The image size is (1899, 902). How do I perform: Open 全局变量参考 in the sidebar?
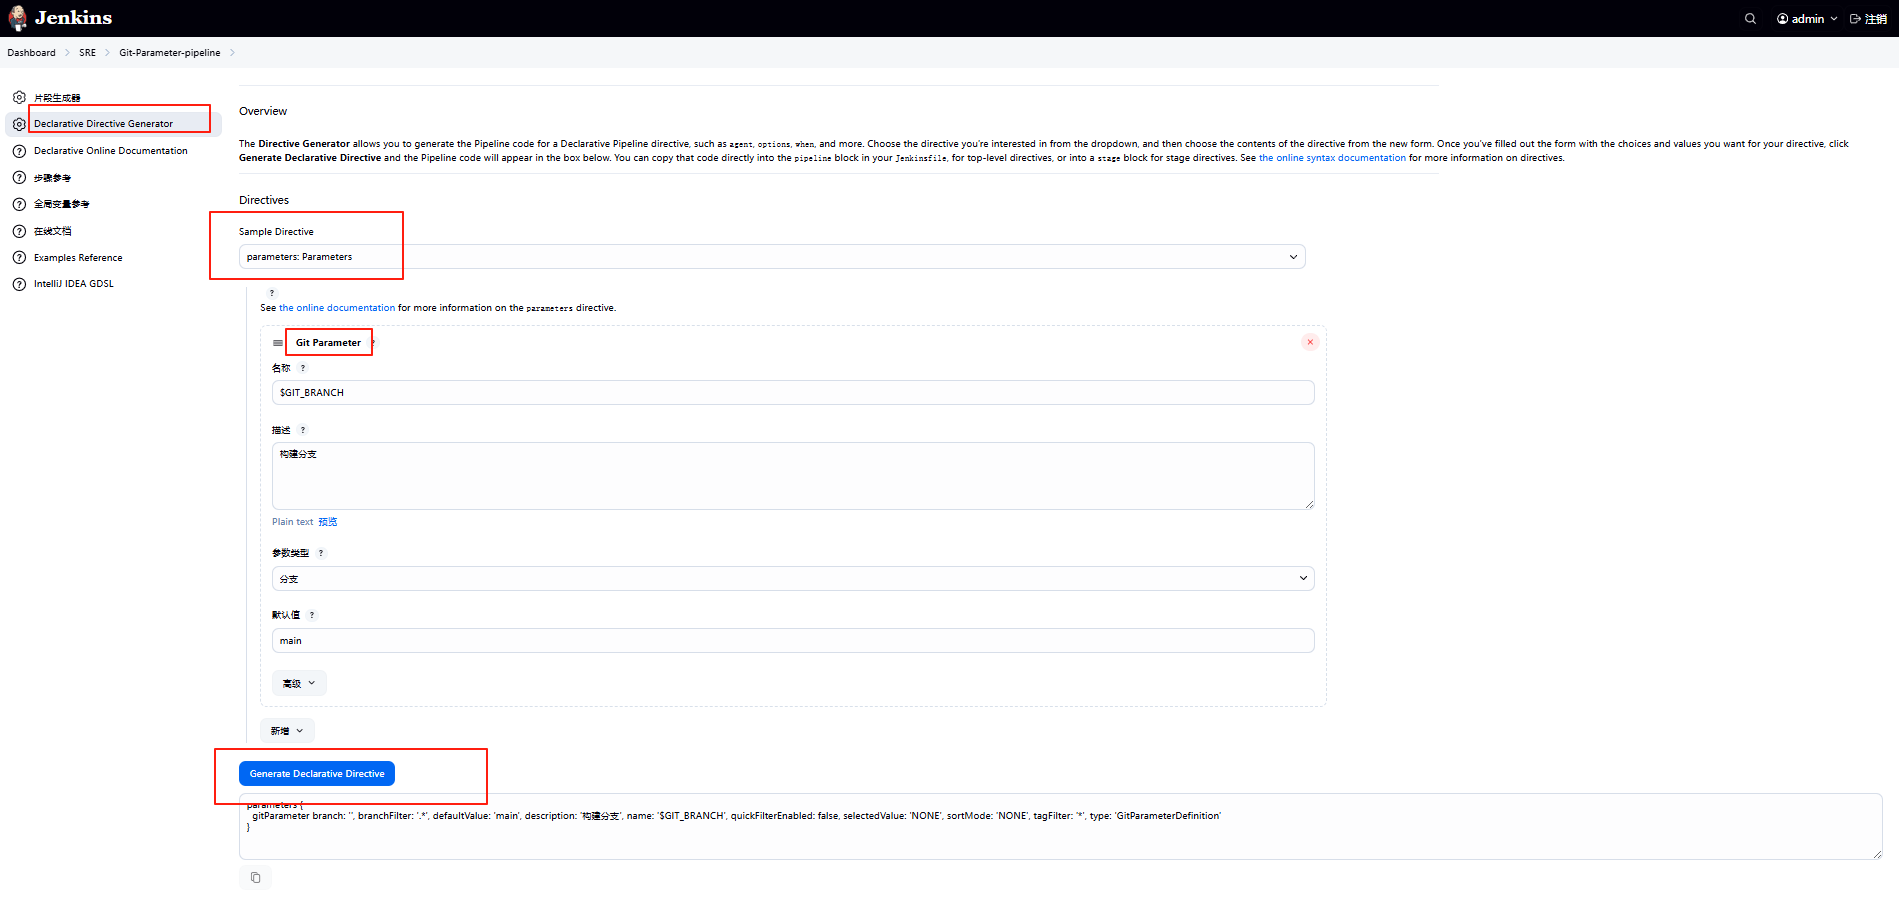(x=62, y=204)
